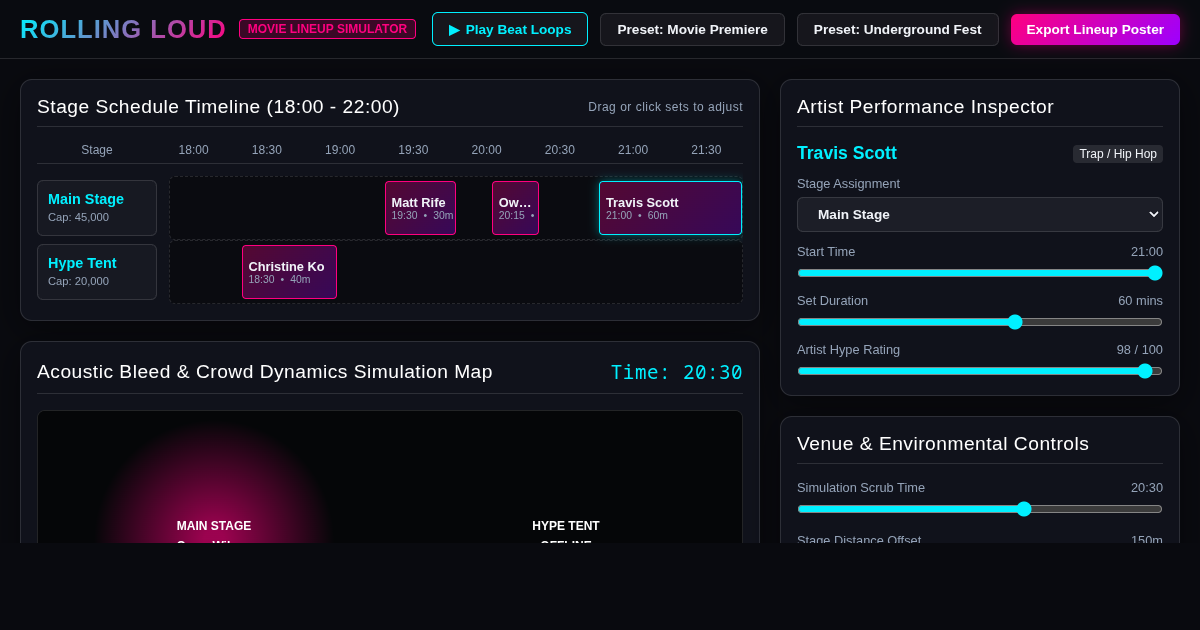Click the Movie Lineup Simulator badge

click(x=327, y=29)
